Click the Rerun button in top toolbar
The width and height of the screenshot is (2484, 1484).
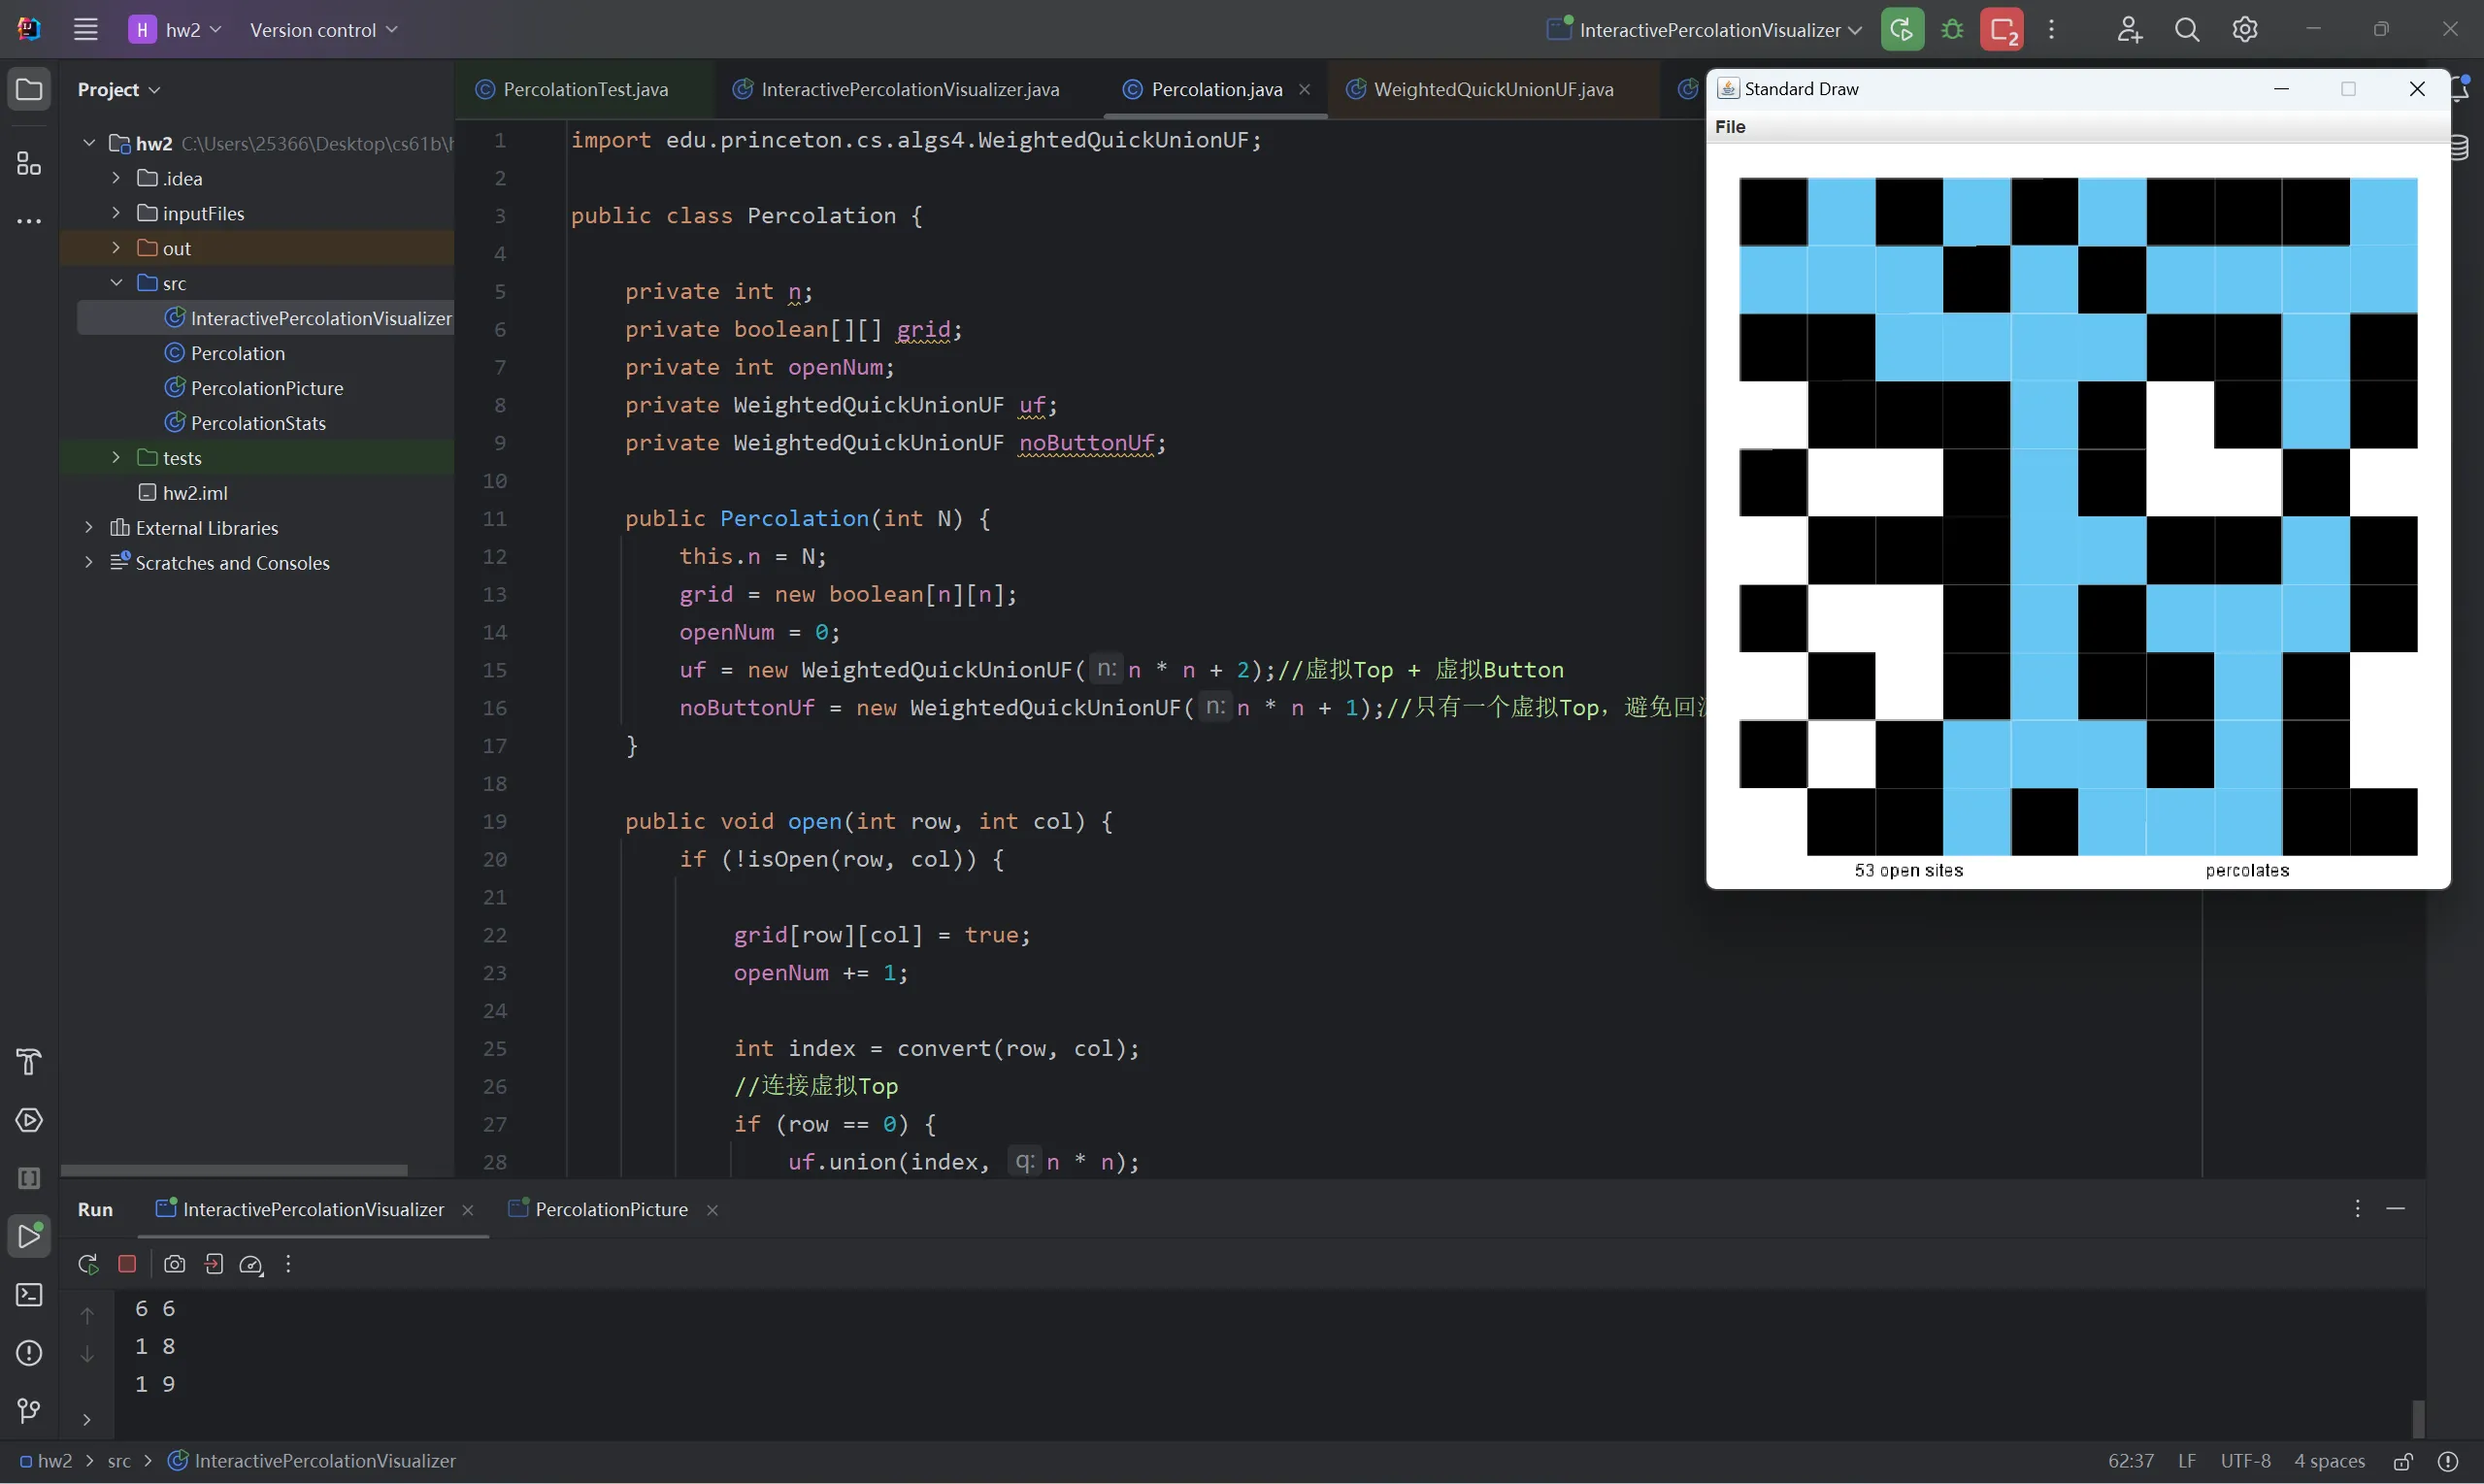[x=1902, y=30]
